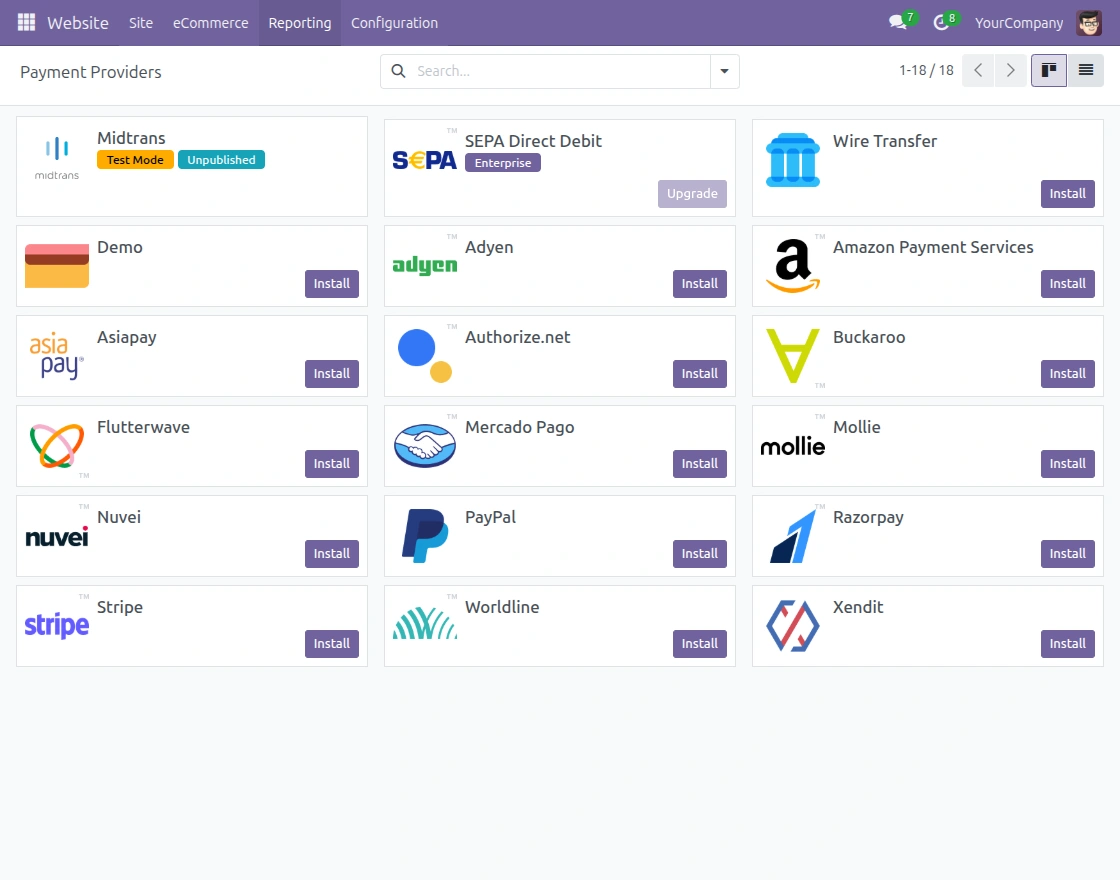Image resolution: width=1120 pixels, height=880 pixels.
Task: Go to next page arrow
Action: coord(1011,70)
